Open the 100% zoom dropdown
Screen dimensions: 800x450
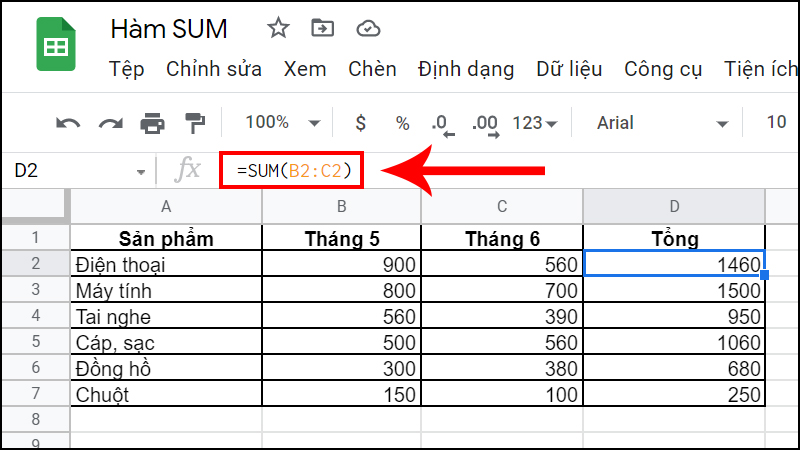(x=283, y=123)
